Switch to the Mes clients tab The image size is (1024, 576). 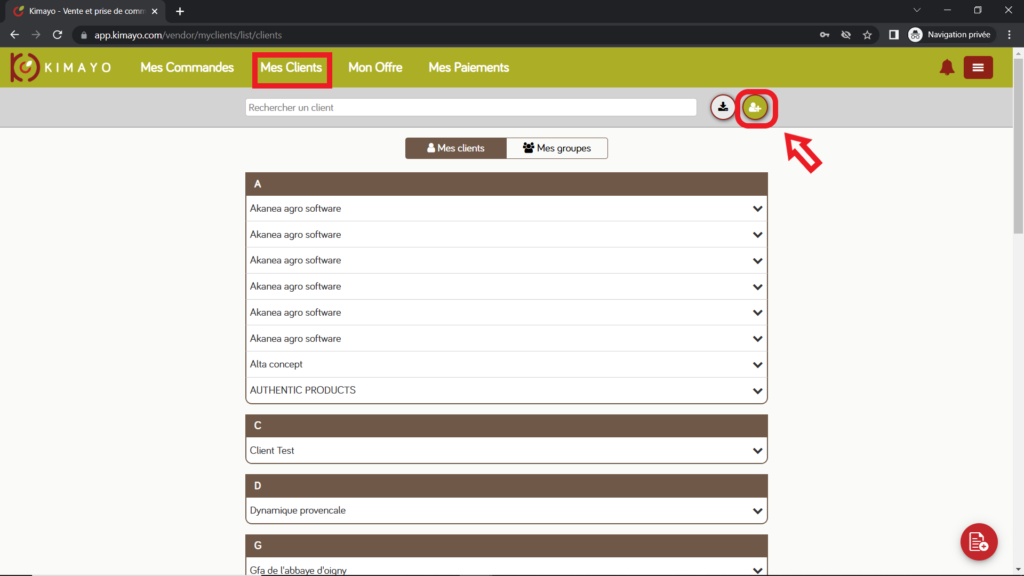(x=456, y=148)
